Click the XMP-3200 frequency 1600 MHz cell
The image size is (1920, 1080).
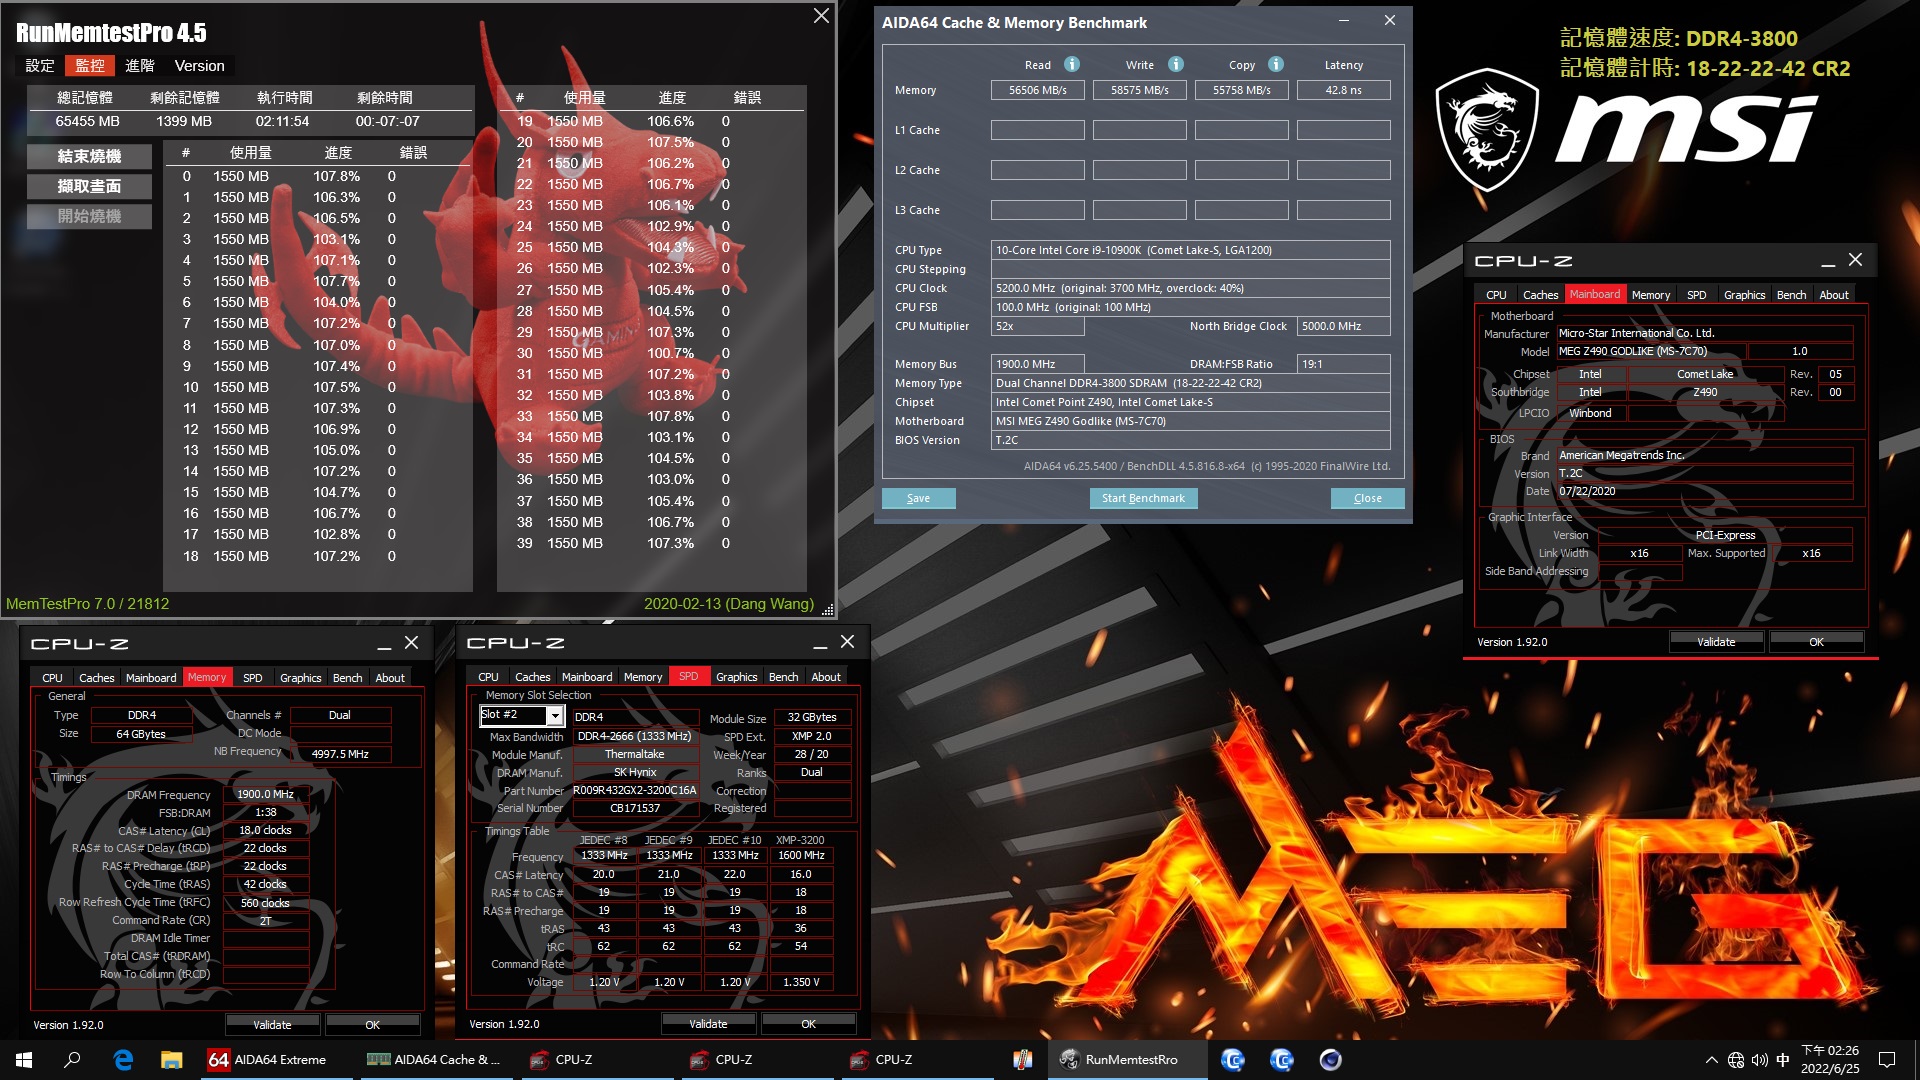[801, 856]
